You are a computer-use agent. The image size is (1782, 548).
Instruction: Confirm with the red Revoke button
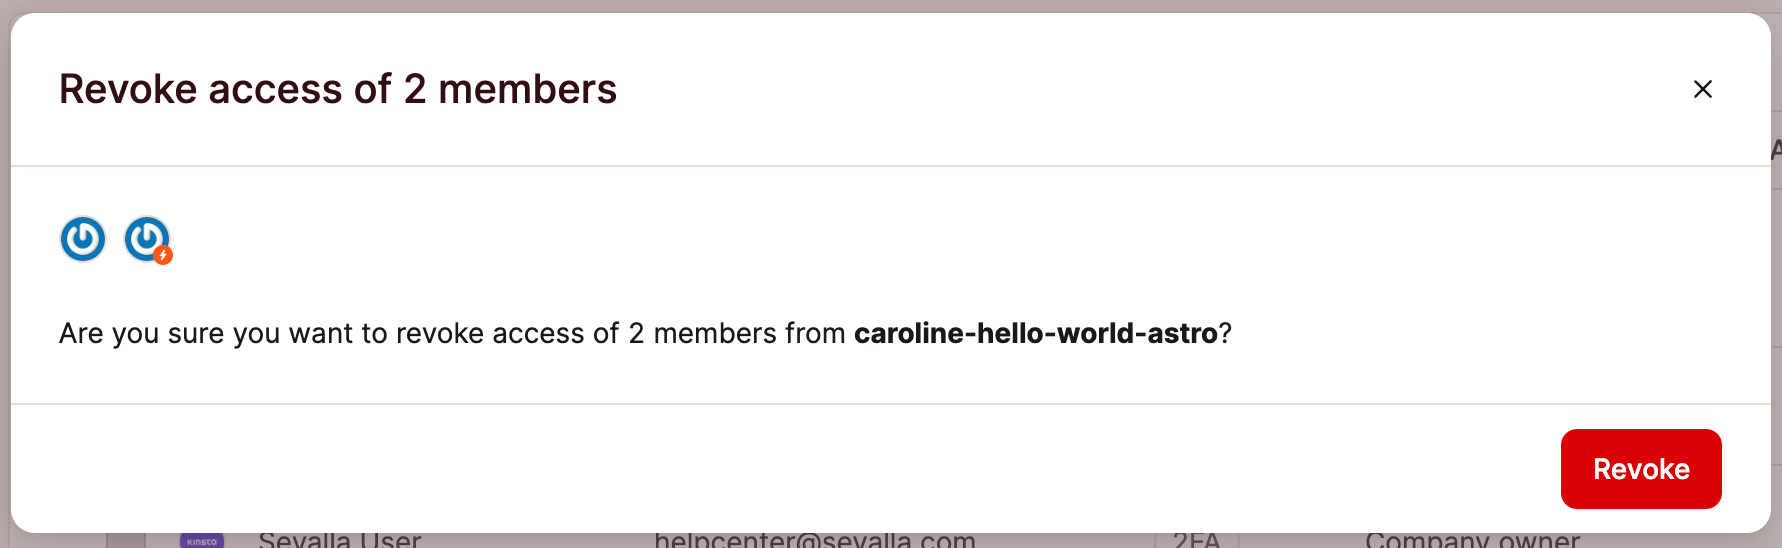(1640, 469)
